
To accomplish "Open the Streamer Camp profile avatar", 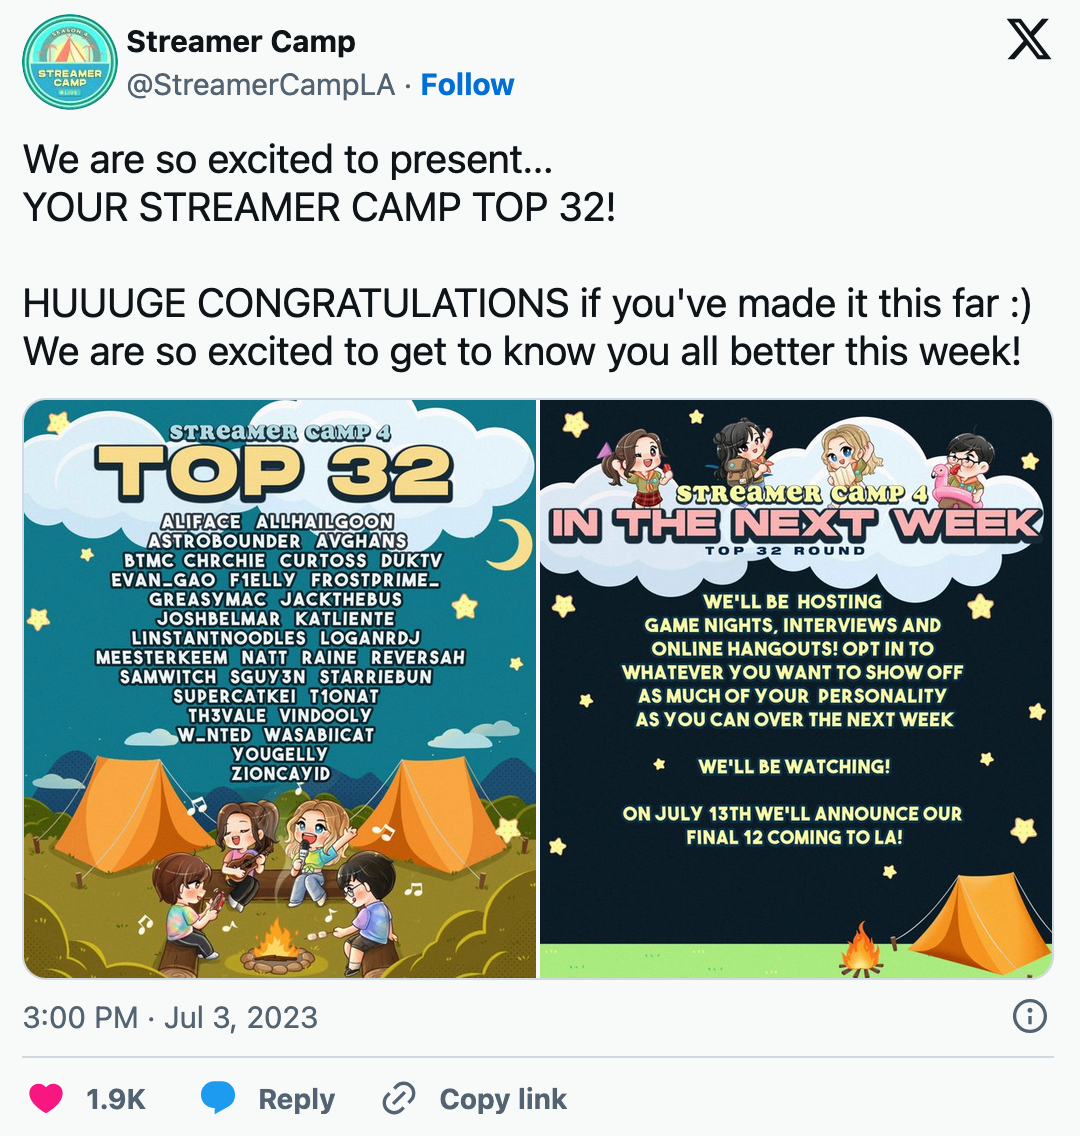I will tap(70, 62).
